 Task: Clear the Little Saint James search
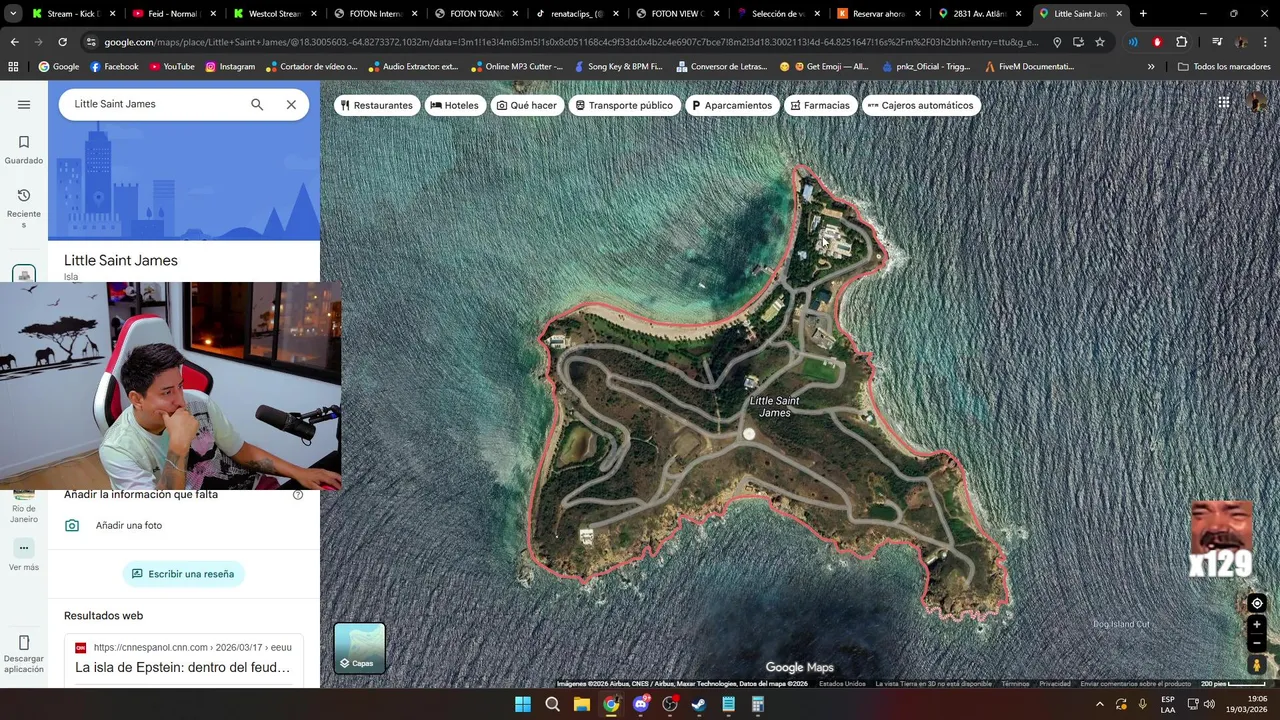click(291, 104)
